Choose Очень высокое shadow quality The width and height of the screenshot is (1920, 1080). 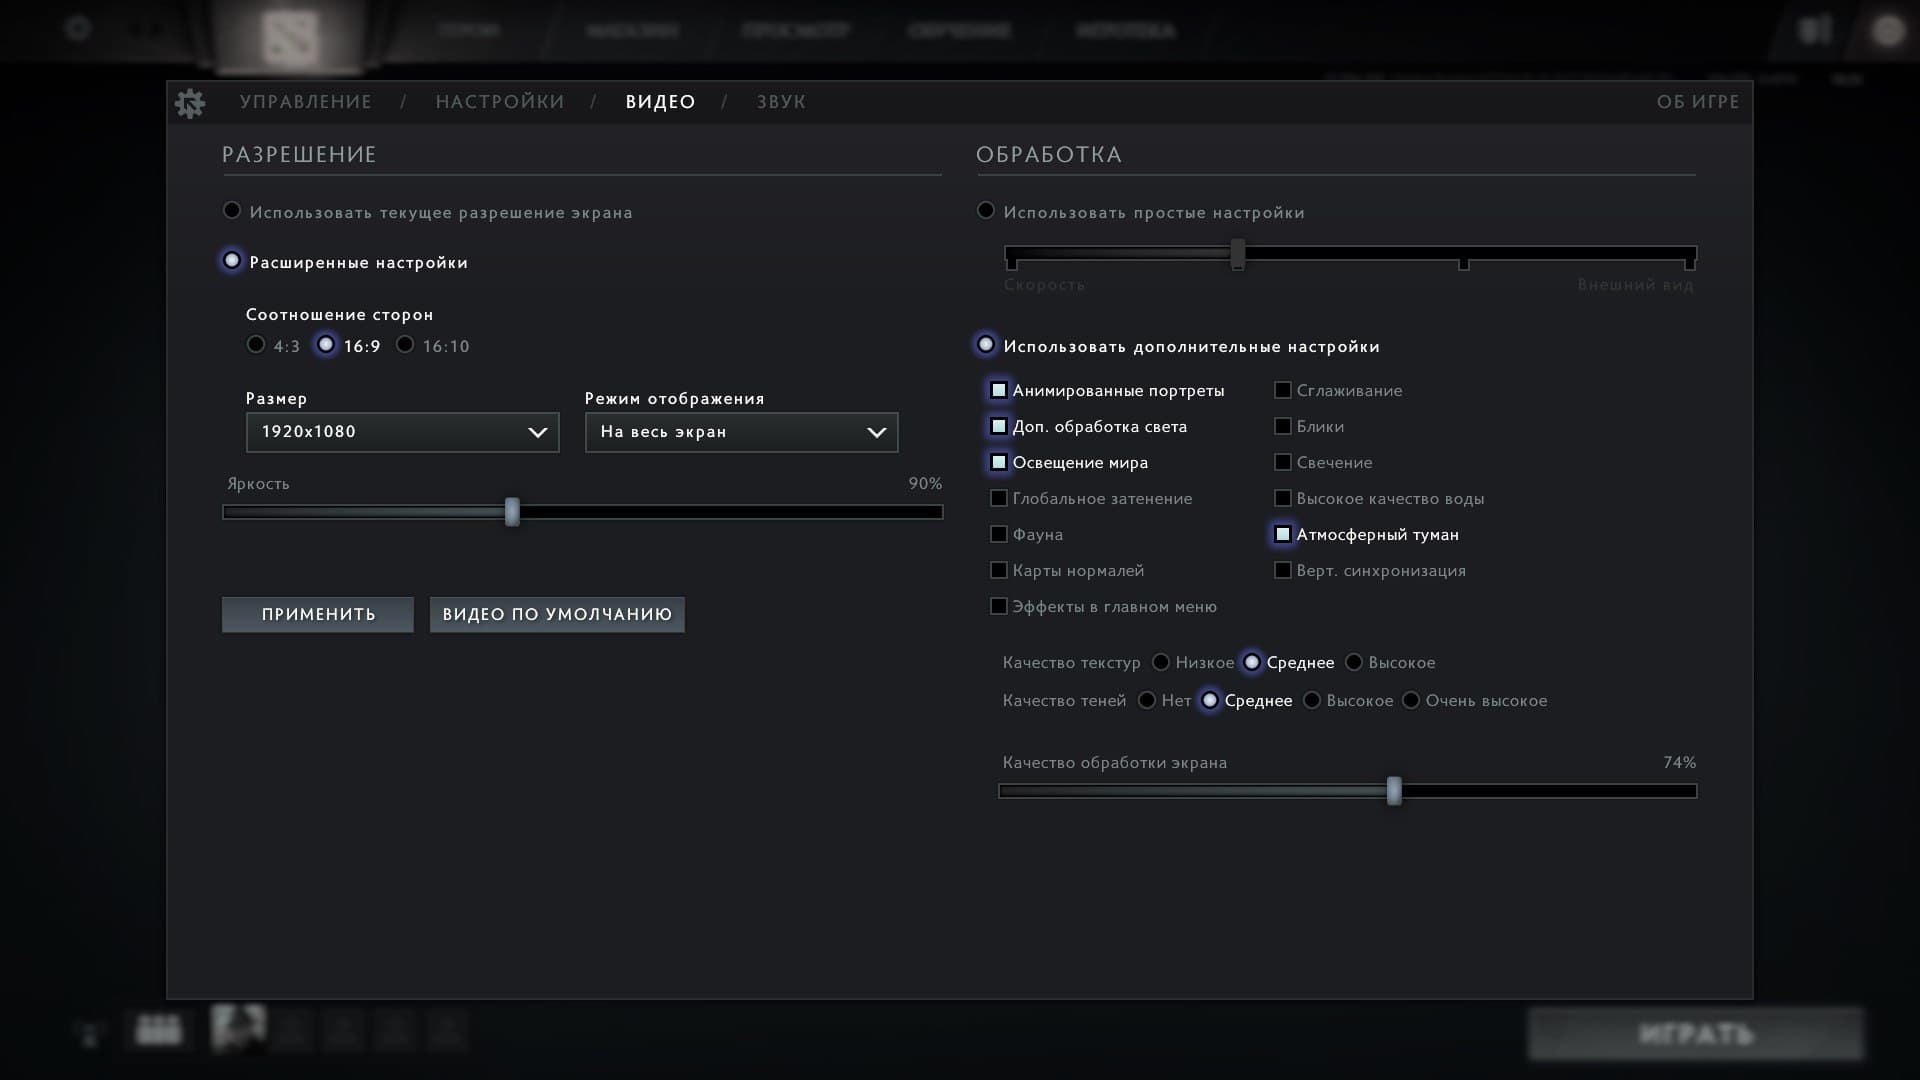1411,701
